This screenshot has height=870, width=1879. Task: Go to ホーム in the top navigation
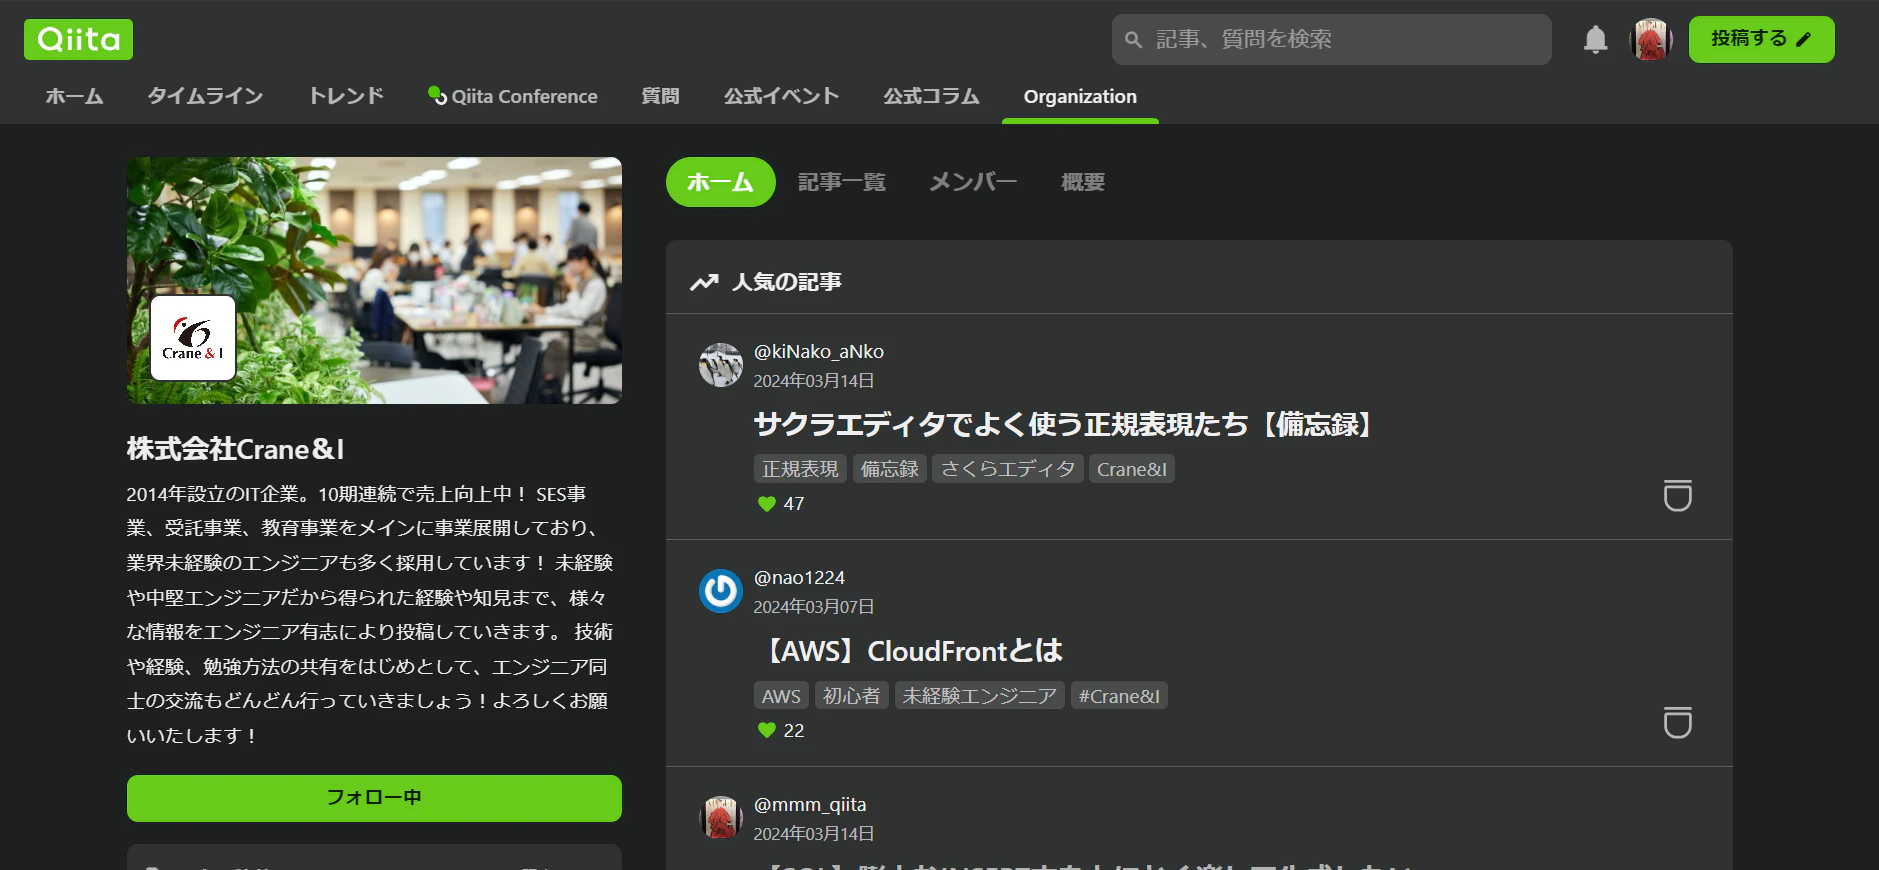[x=74, y=96]
